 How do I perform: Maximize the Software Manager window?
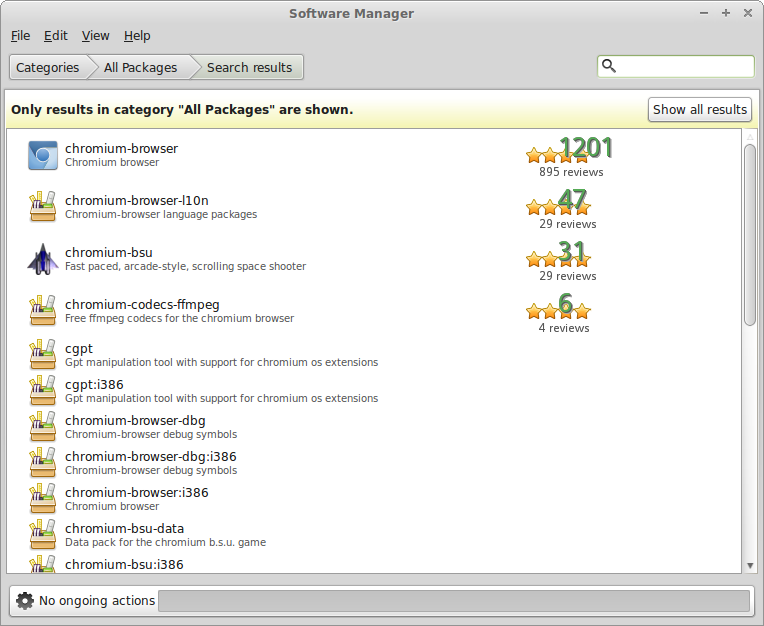click(726, 13)
